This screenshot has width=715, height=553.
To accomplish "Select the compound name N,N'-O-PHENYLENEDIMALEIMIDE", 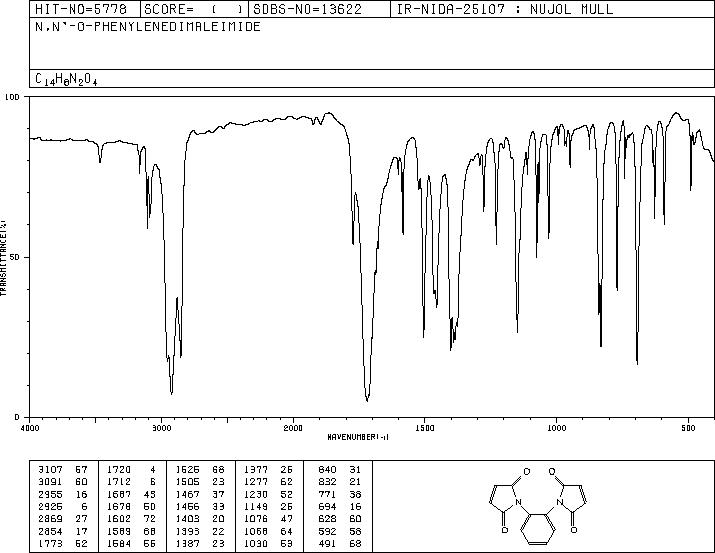I will [x=148, y=27].
